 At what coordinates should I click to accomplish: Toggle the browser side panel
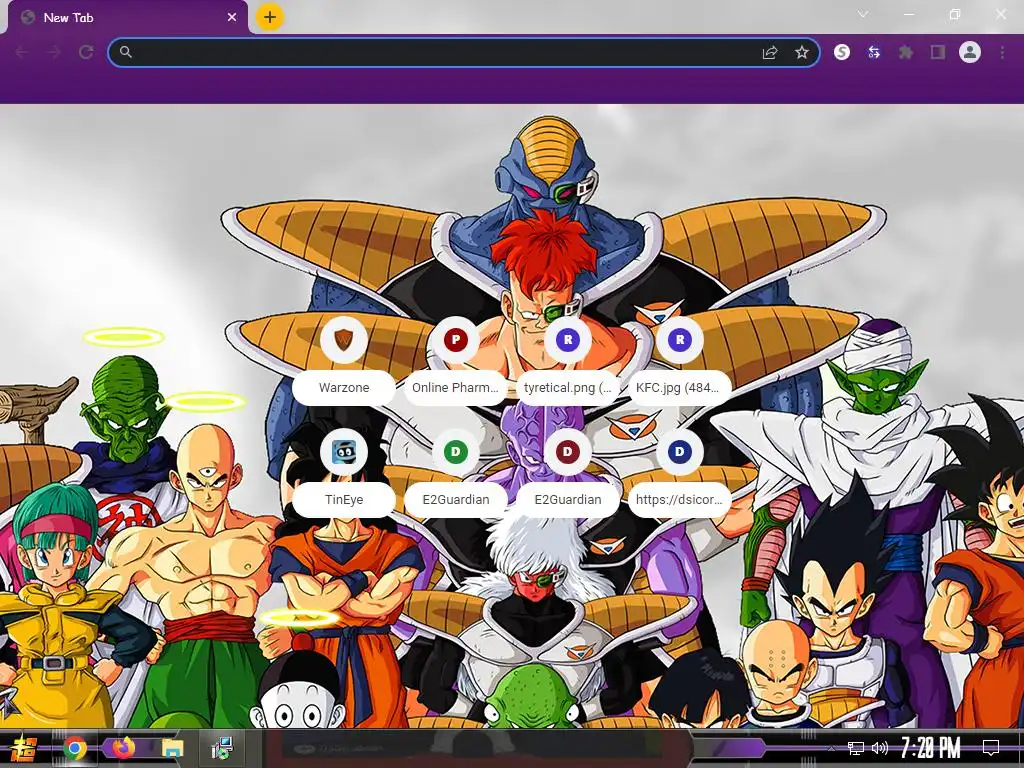pyautogui.click(x=938, y=52)
